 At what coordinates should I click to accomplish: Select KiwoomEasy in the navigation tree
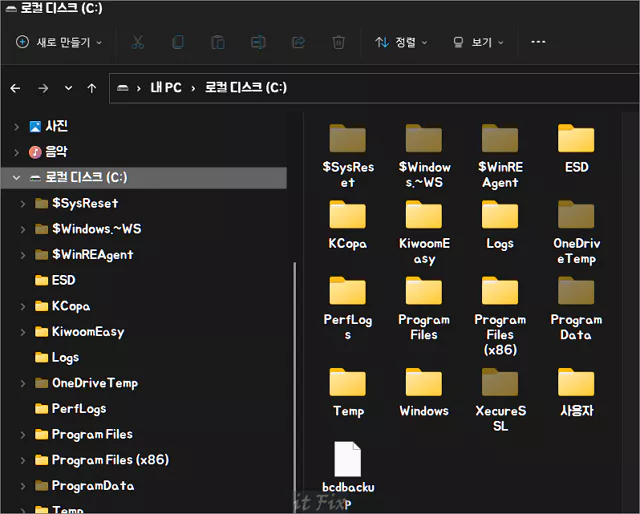click(80, 332)
